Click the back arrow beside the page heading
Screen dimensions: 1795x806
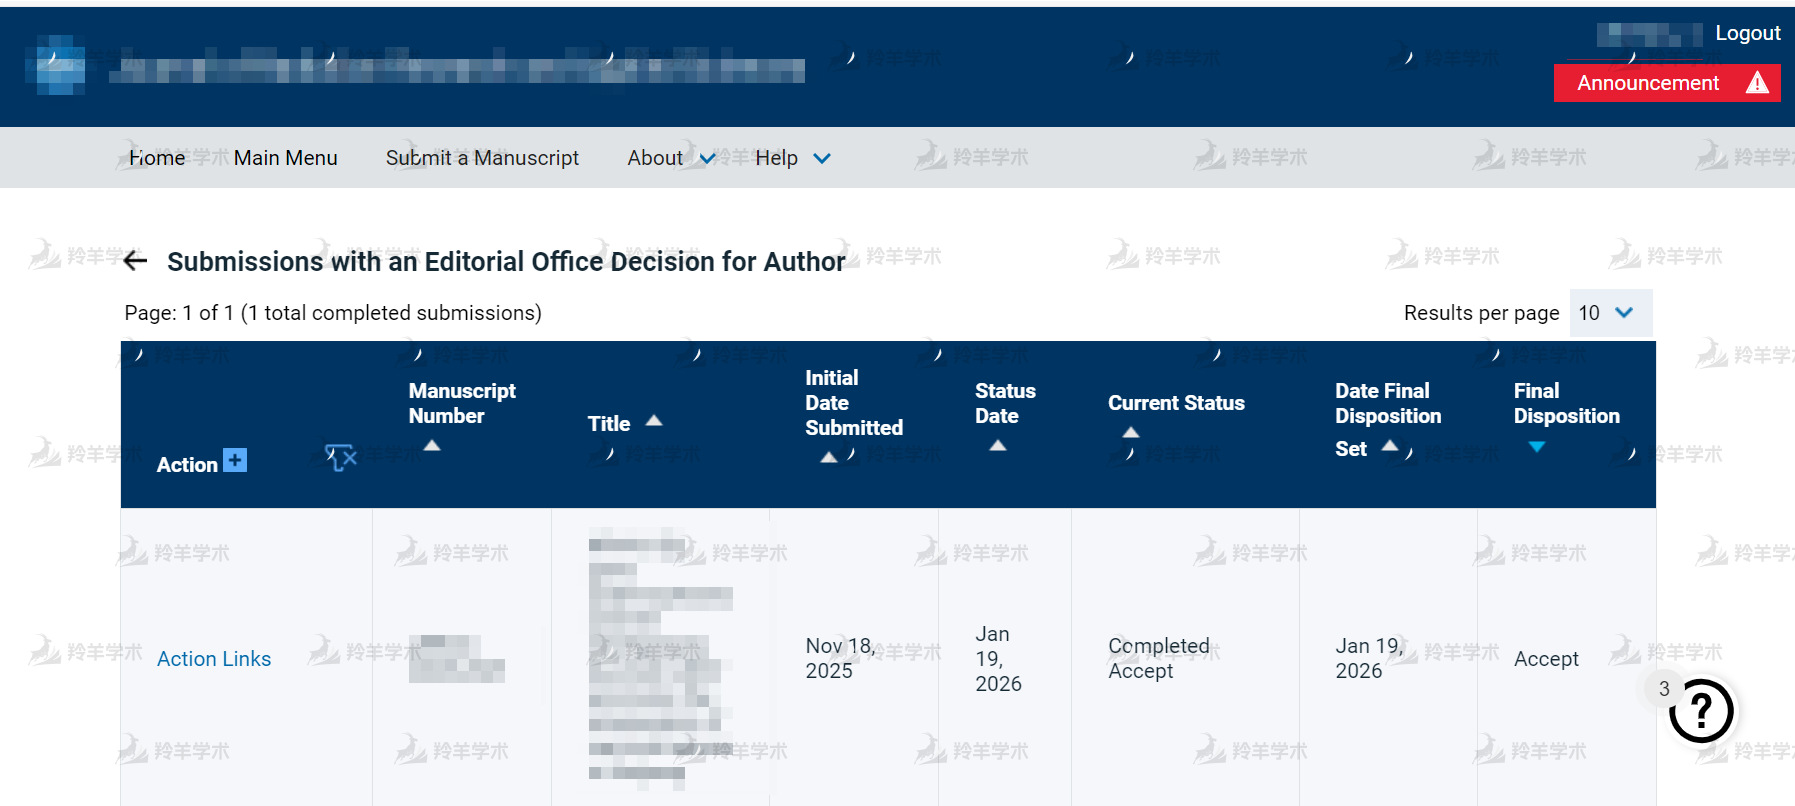coord(135,262)
